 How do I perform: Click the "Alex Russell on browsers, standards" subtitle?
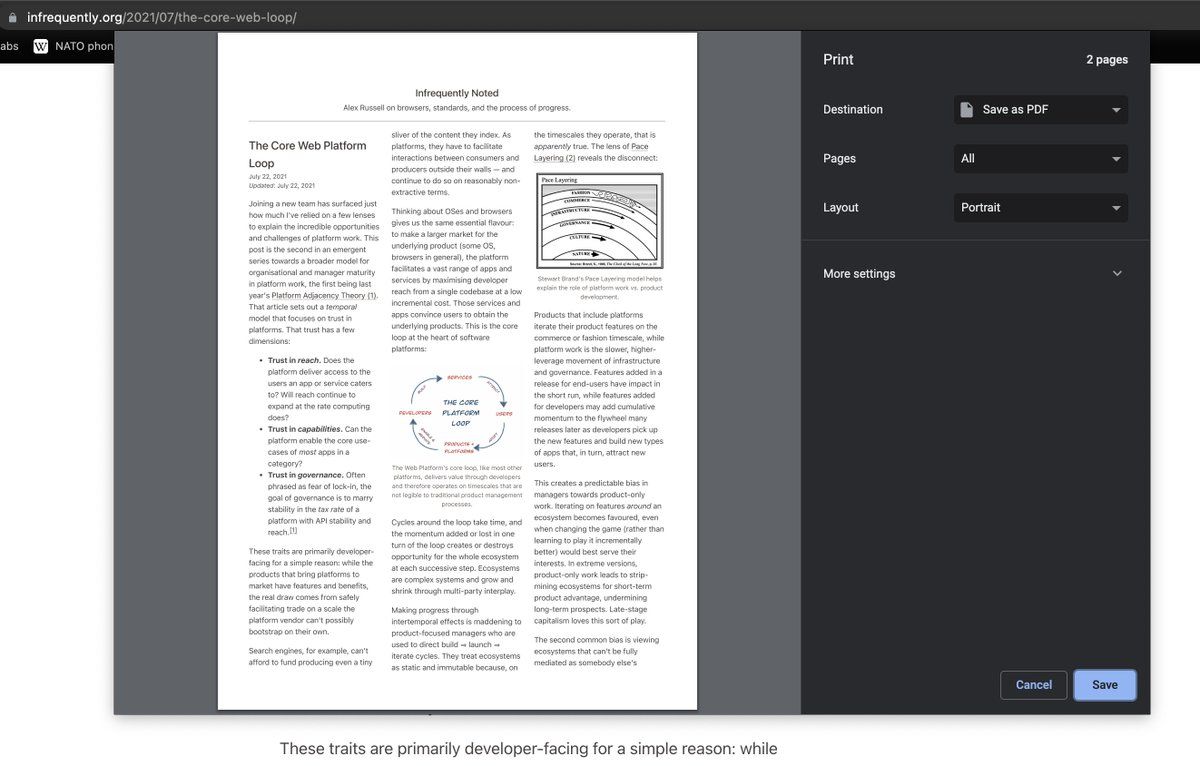pos(457,108)
